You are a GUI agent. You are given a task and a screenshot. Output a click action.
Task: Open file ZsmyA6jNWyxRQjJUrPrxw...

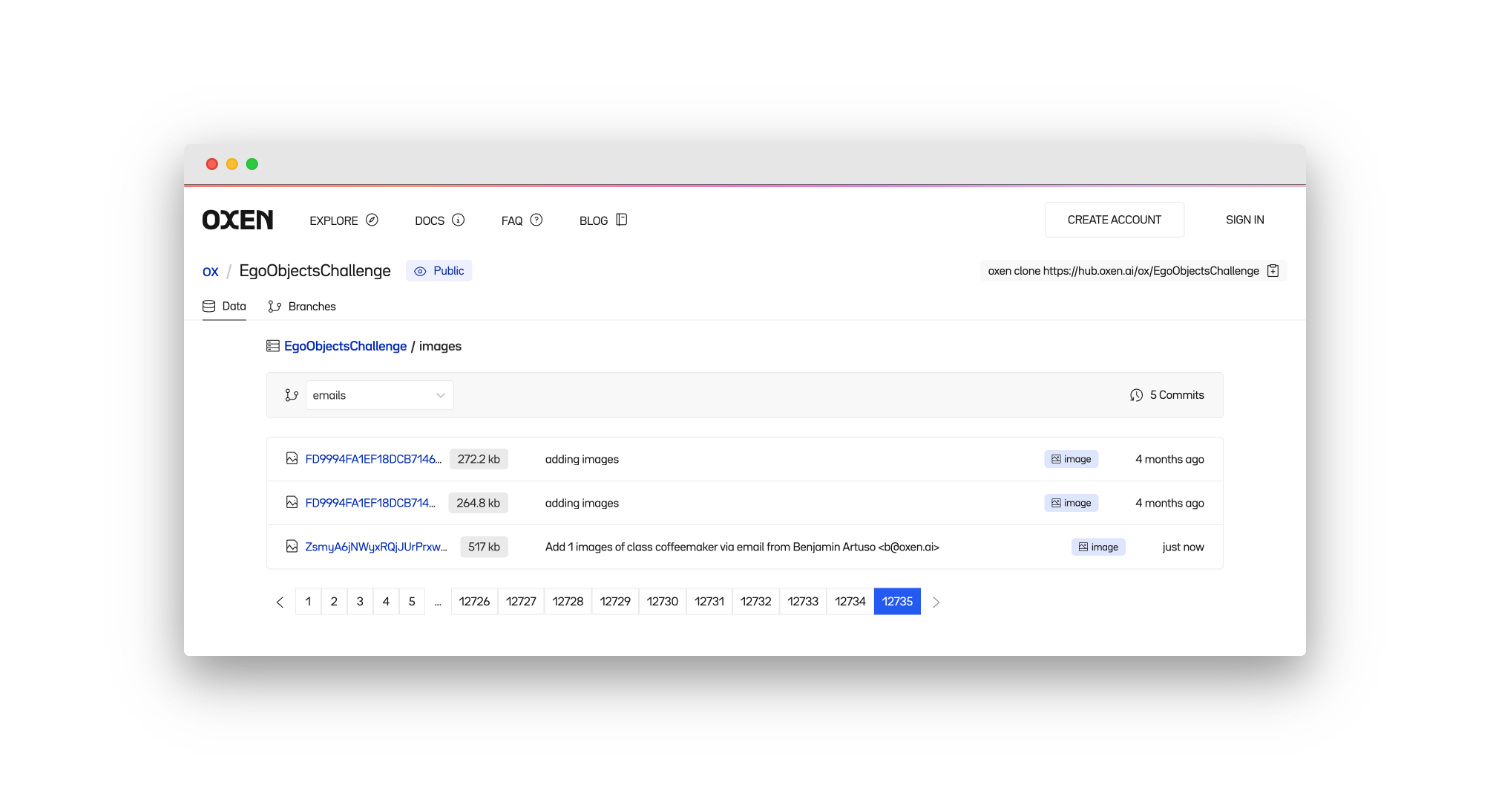tap(376, 547)
